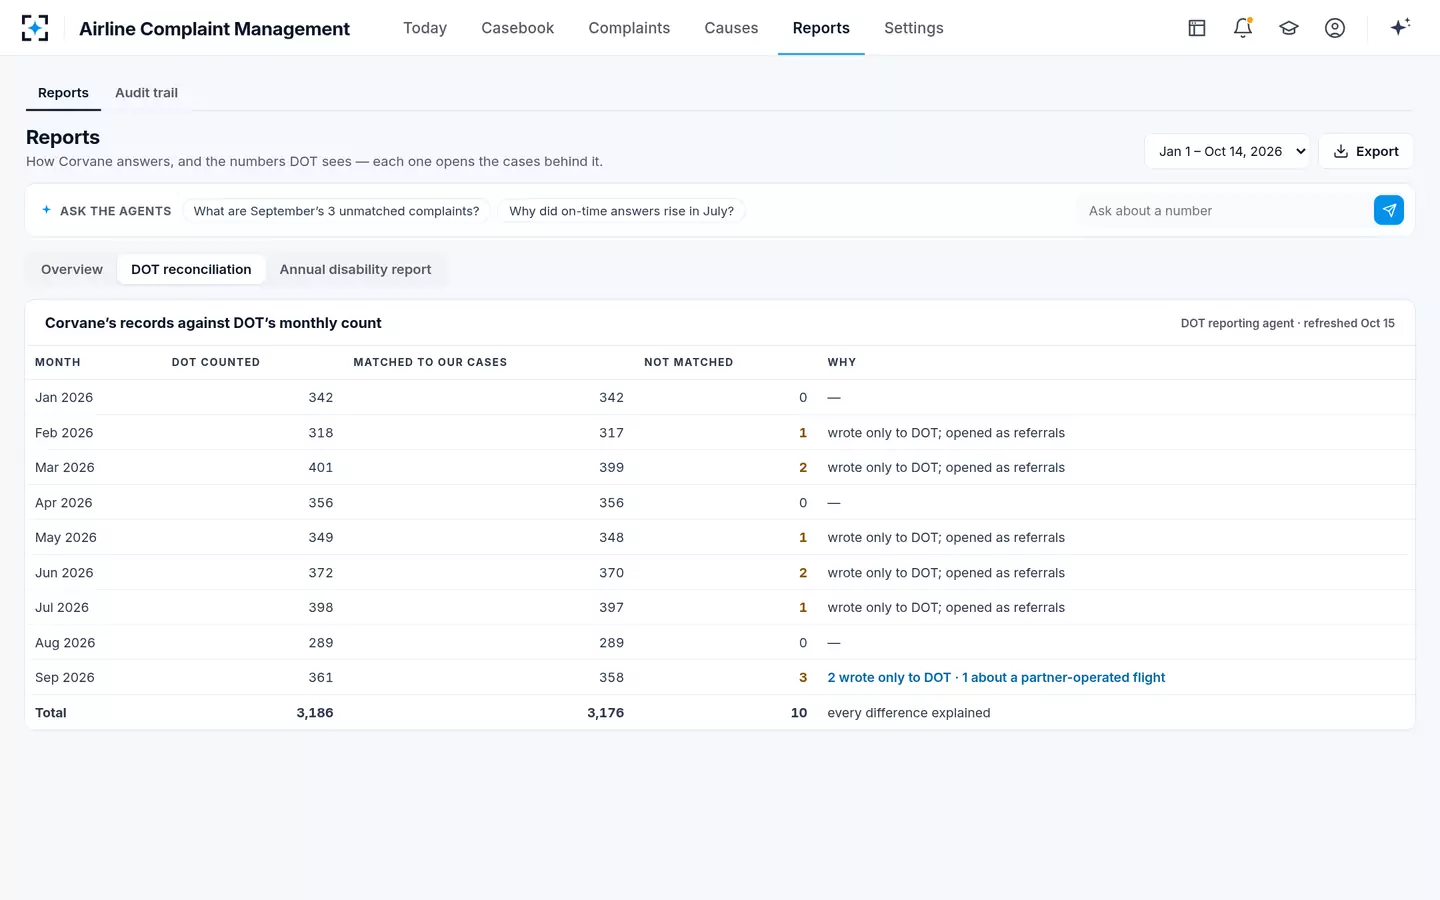The image size is (1440, 900).
Task: Send the question with the paper-plane button
Action: point(1389,210)
